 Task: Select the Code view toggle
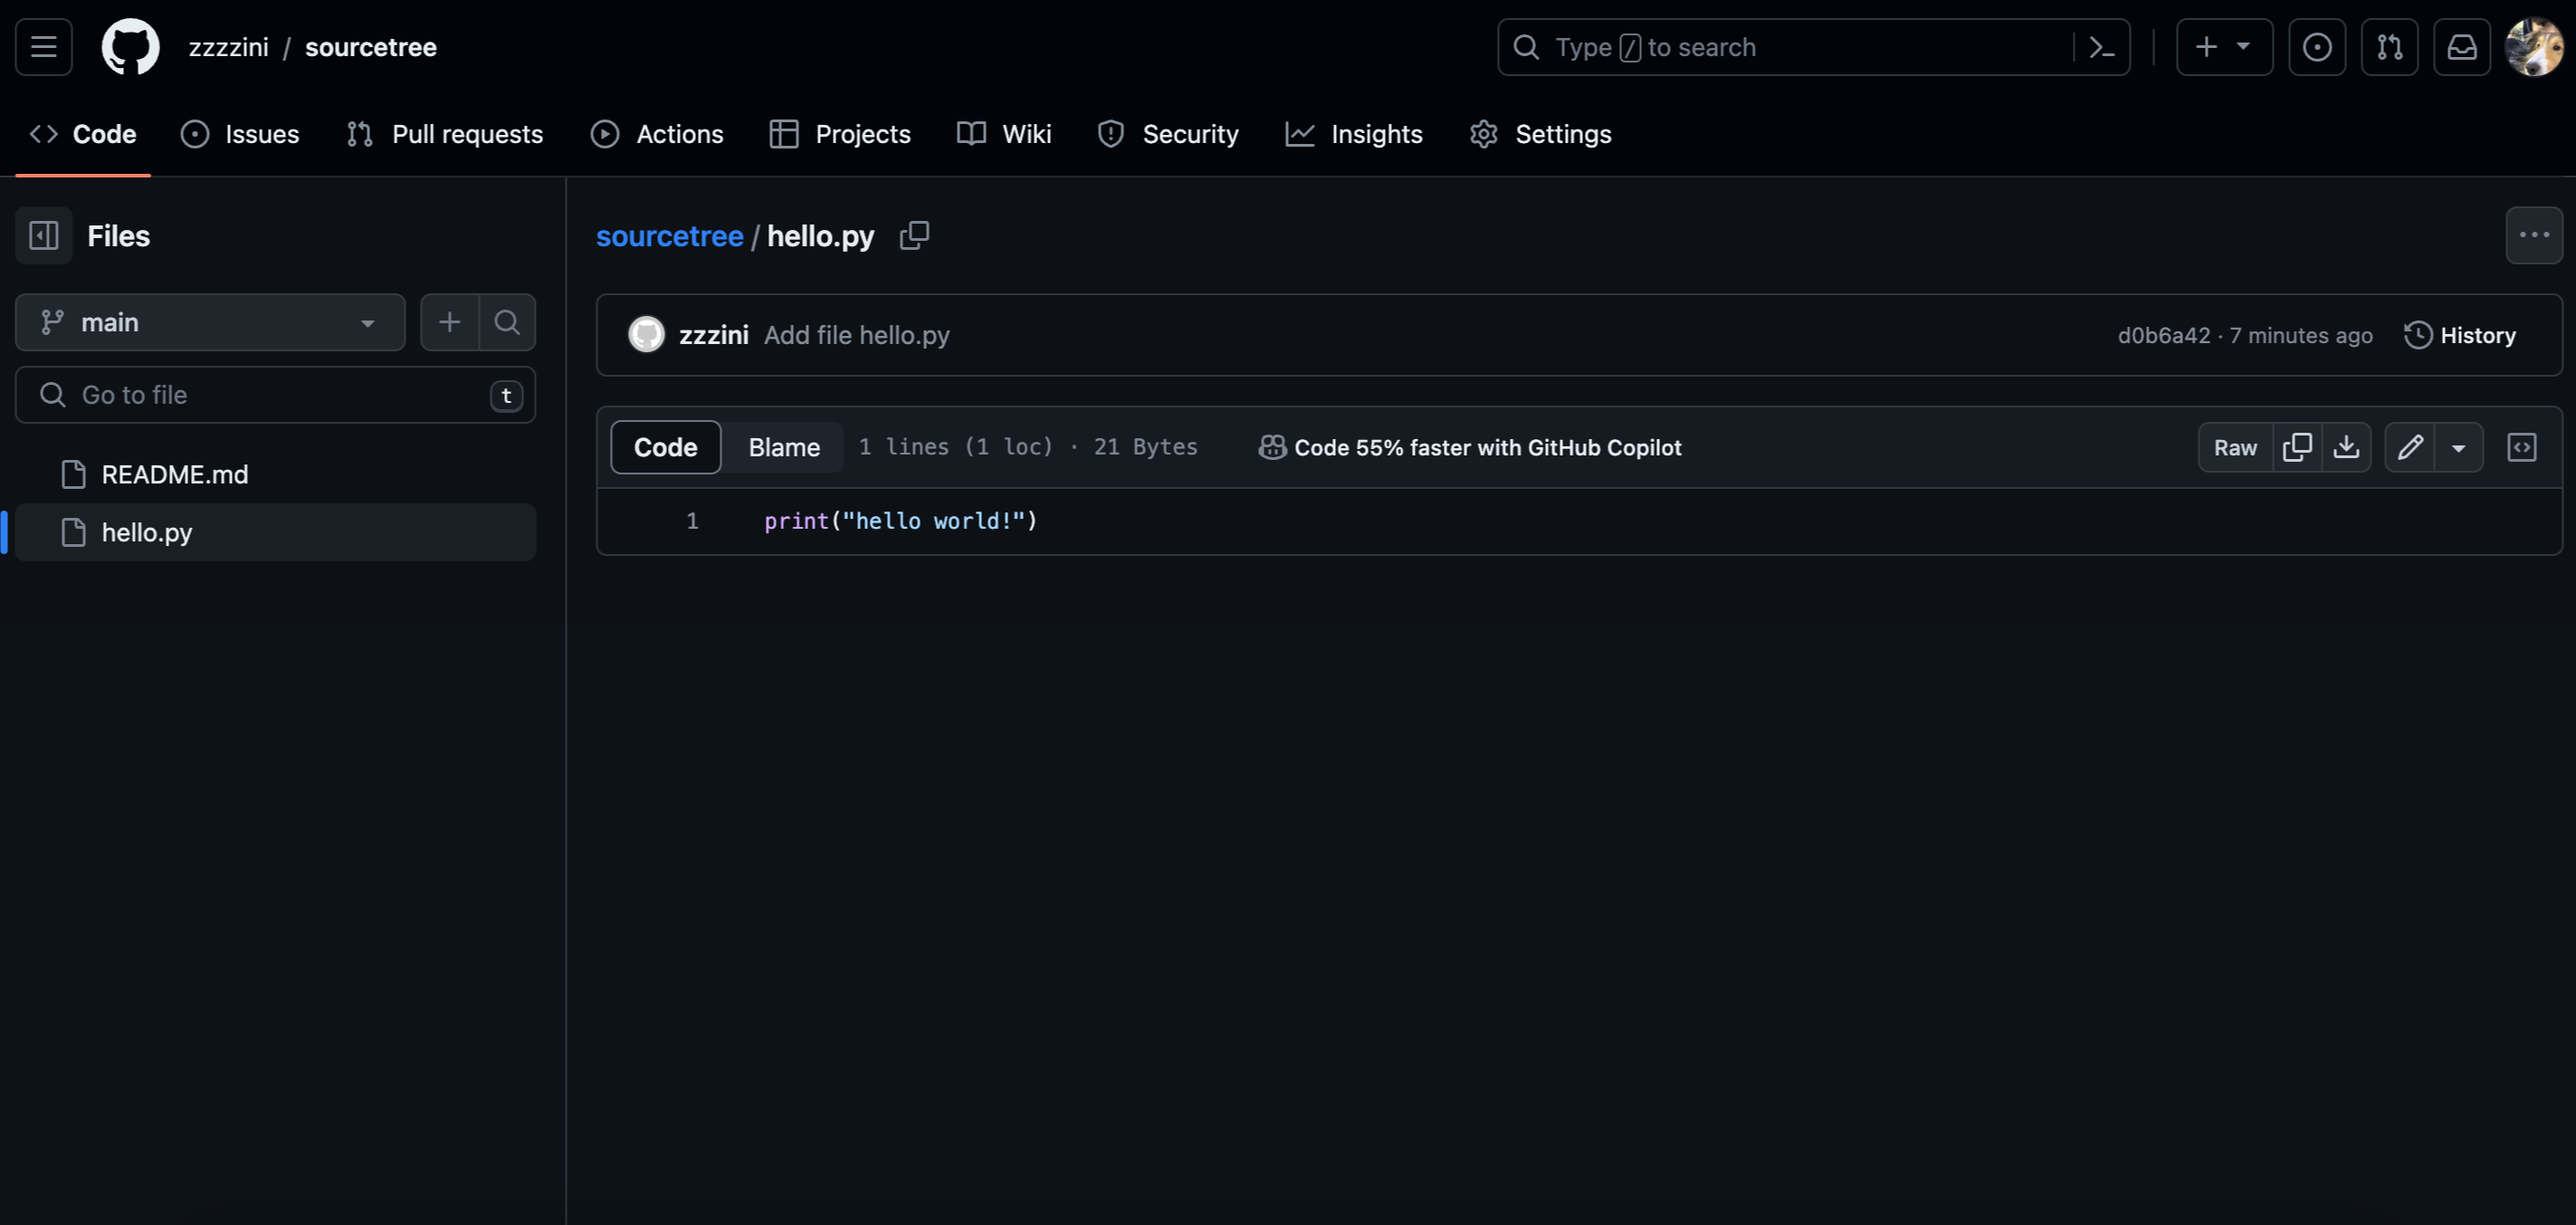click(x=666, y=447)
